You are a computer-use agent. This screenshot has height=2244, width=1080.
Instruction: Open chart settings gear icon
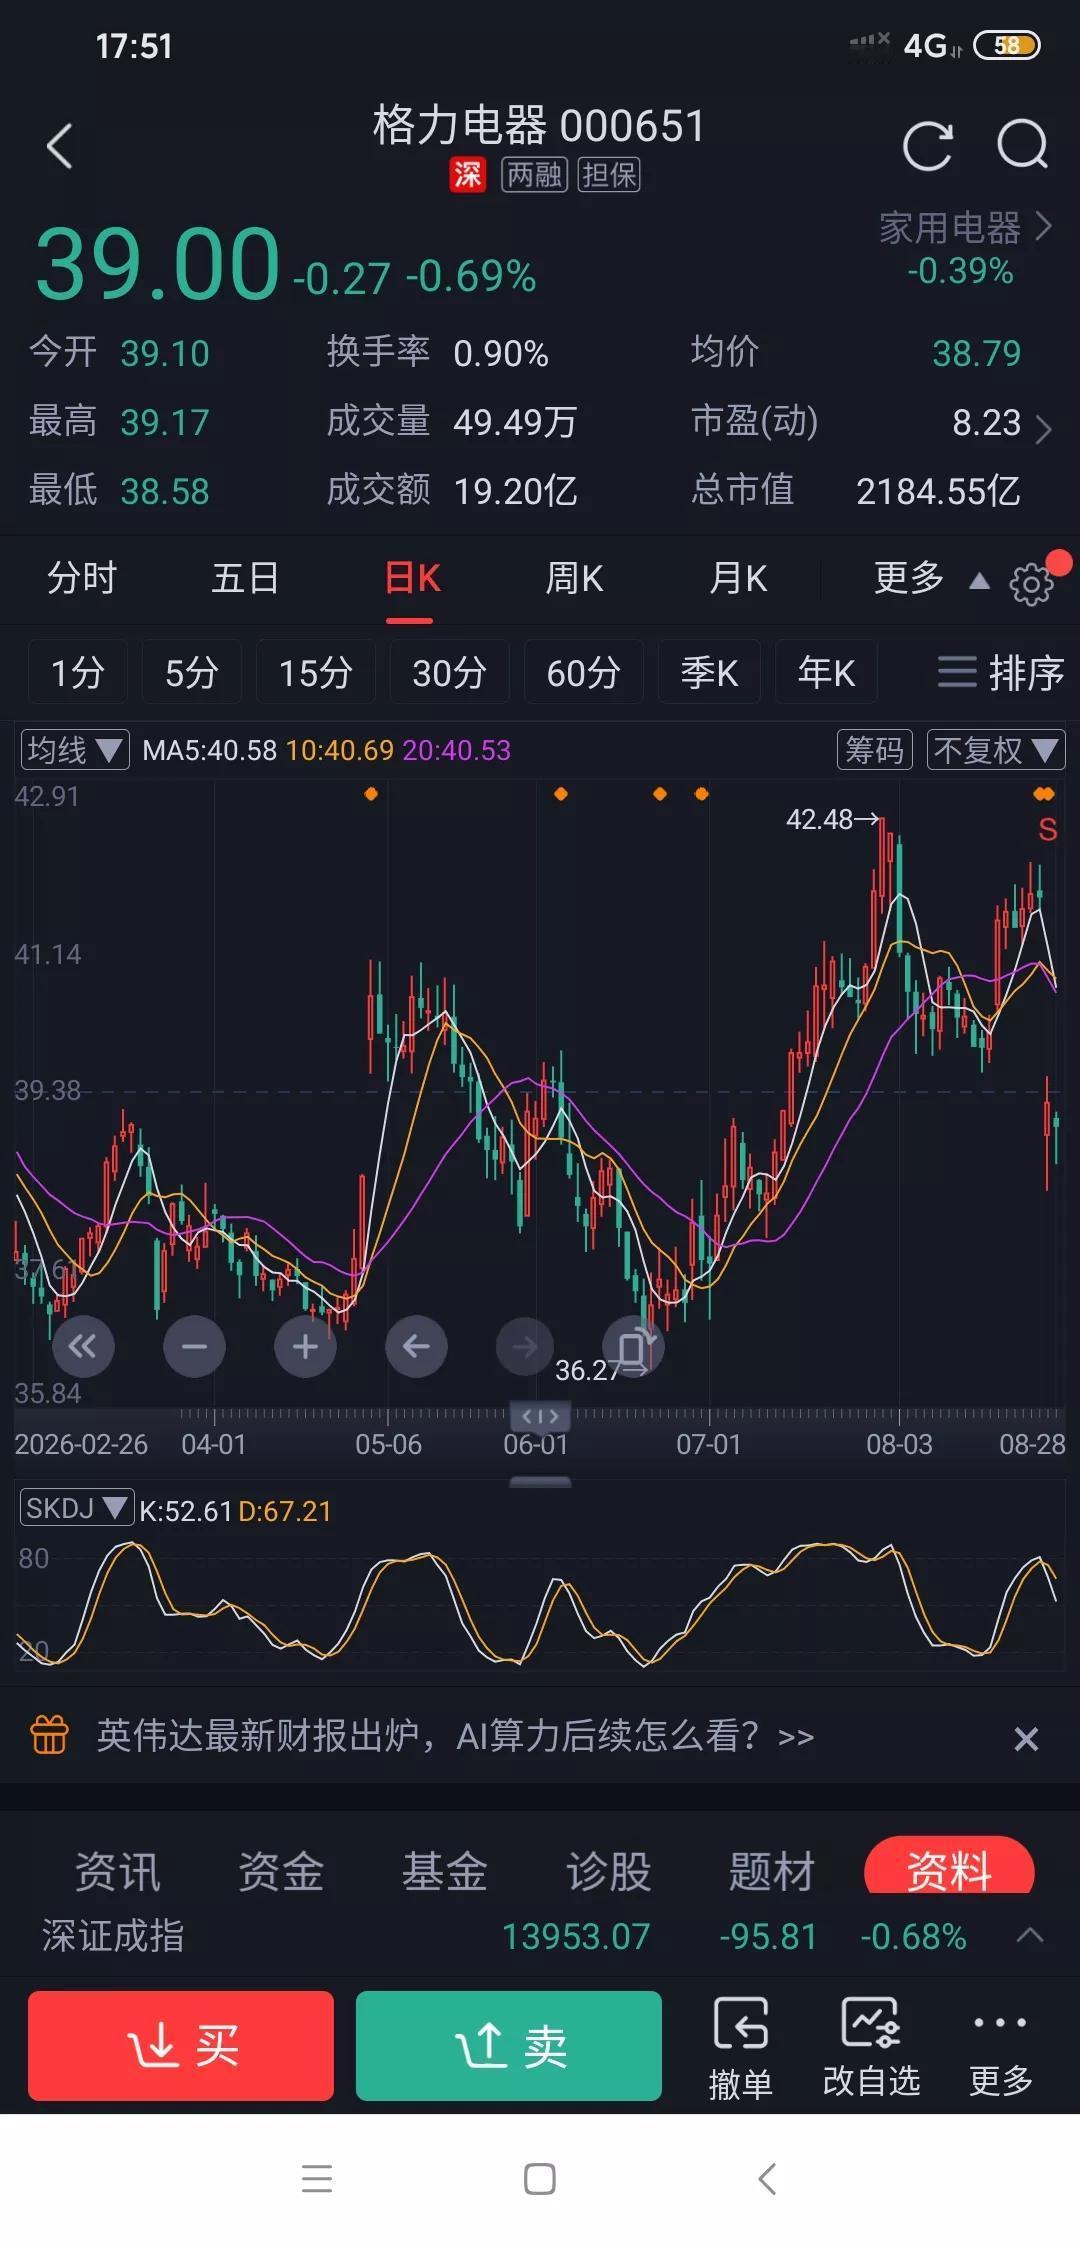(x=1031, y=583)
